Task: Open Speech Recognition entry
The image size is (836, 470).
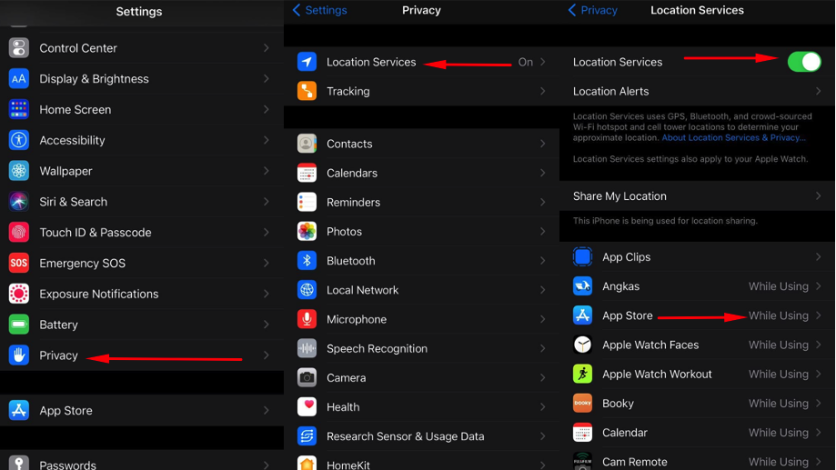Action: coord(421,349)
